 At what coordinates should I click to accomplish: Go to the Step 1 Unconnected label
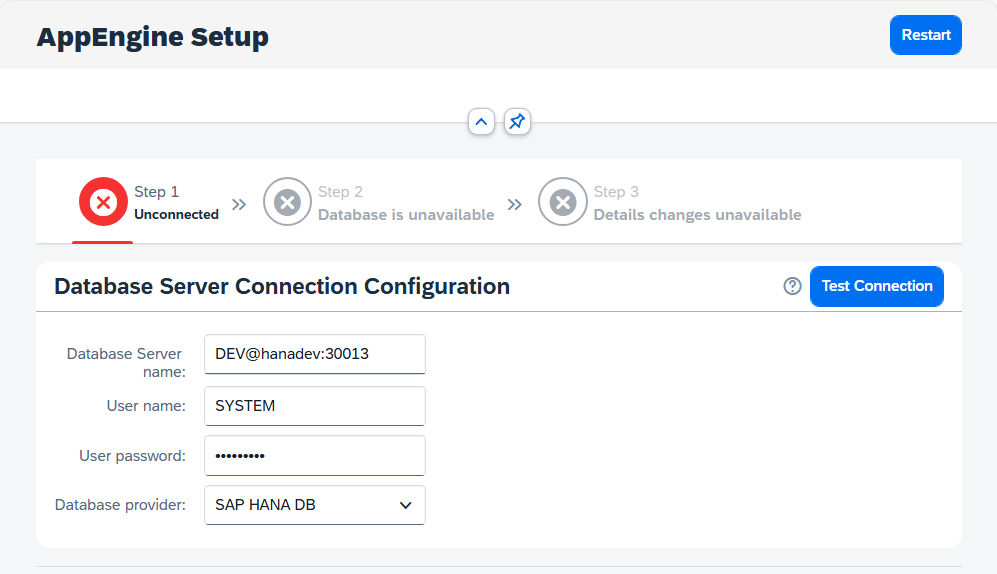click(176, 214)
